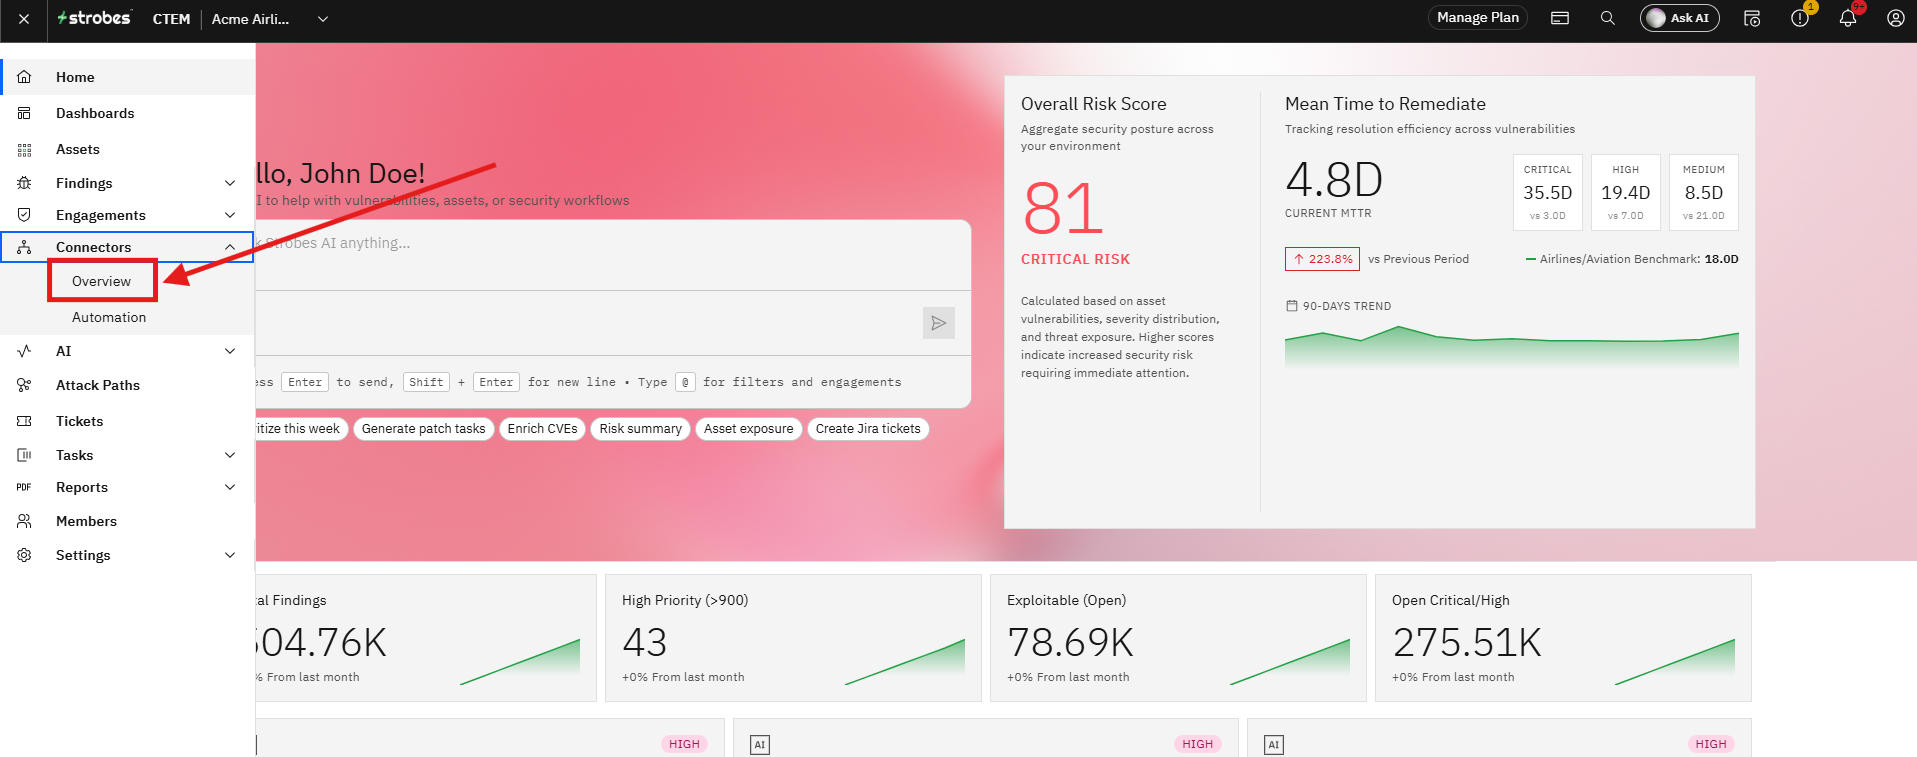Viewport: 1917px width, 757px height.
Task: Click the Manage Plan button
Action: (1478, 18)
